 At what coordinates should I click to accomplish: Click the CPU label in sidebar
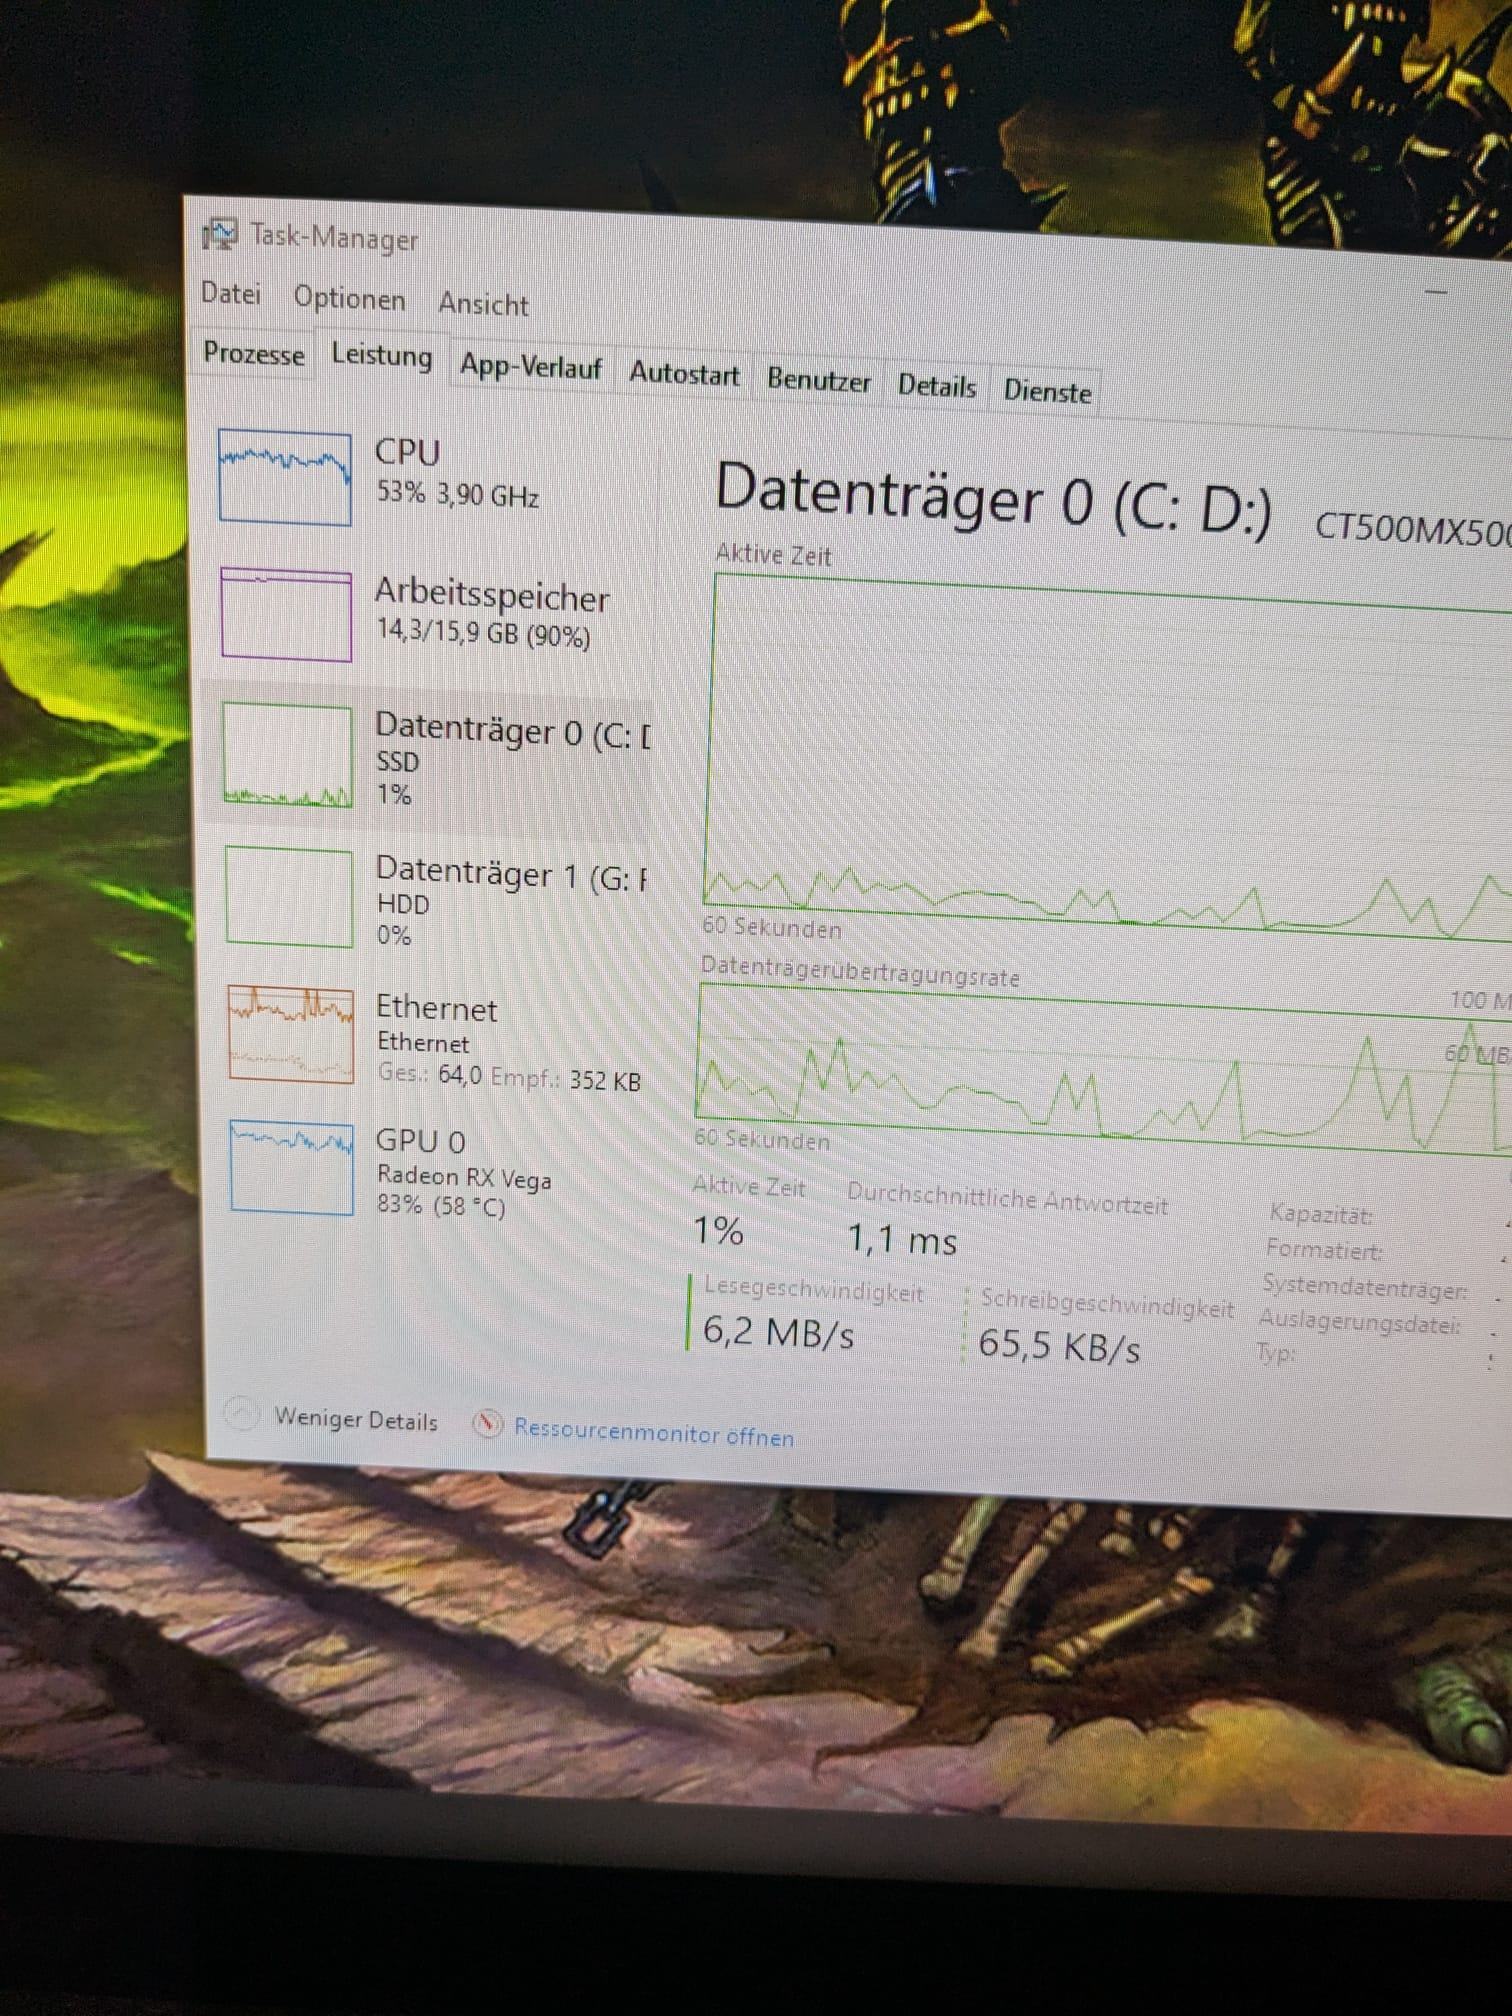point(407,452)
